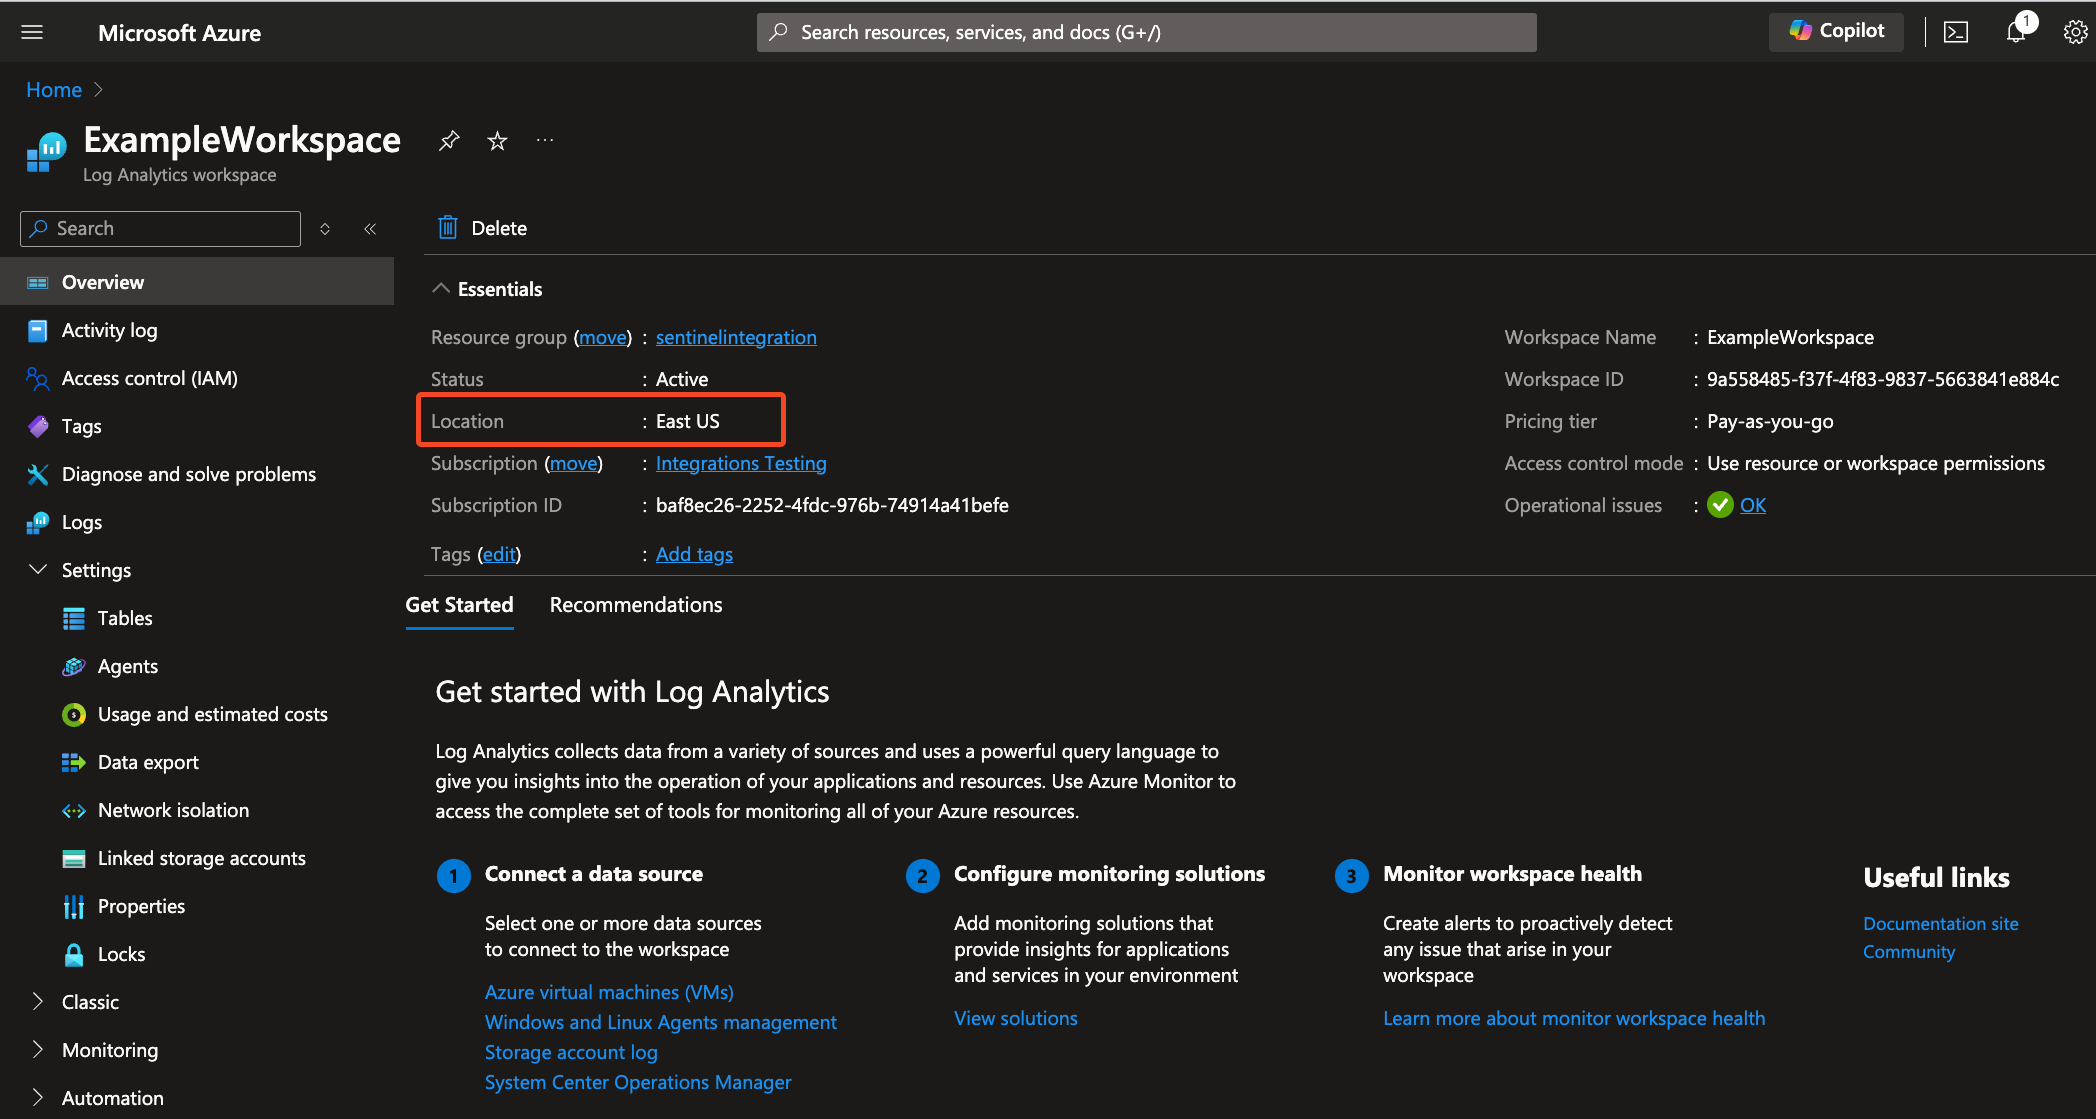2096x1119 pixels.
Task: Click the Overview menu icon
Action: [38, 282]
